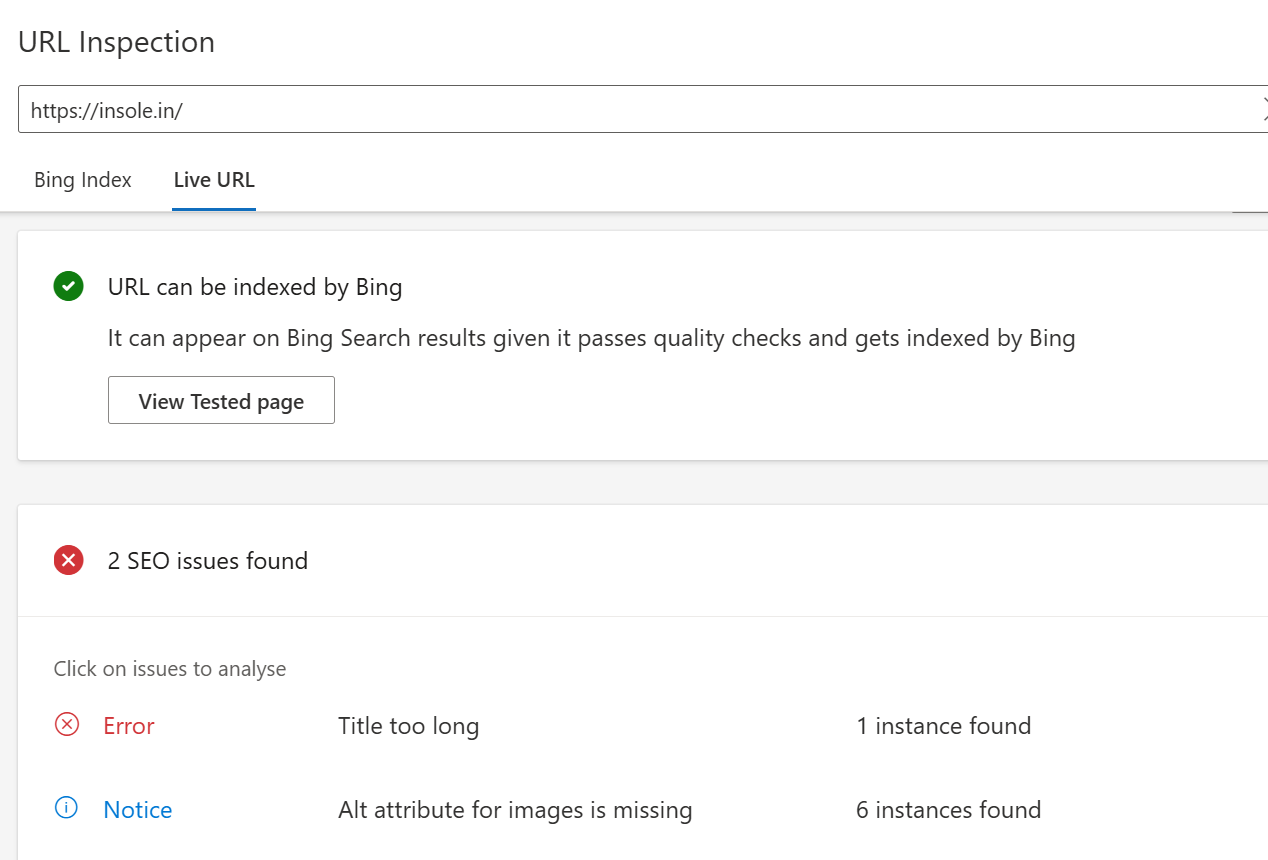Click the 6 instances found text
1268x860 pixels.
point(949,809)
